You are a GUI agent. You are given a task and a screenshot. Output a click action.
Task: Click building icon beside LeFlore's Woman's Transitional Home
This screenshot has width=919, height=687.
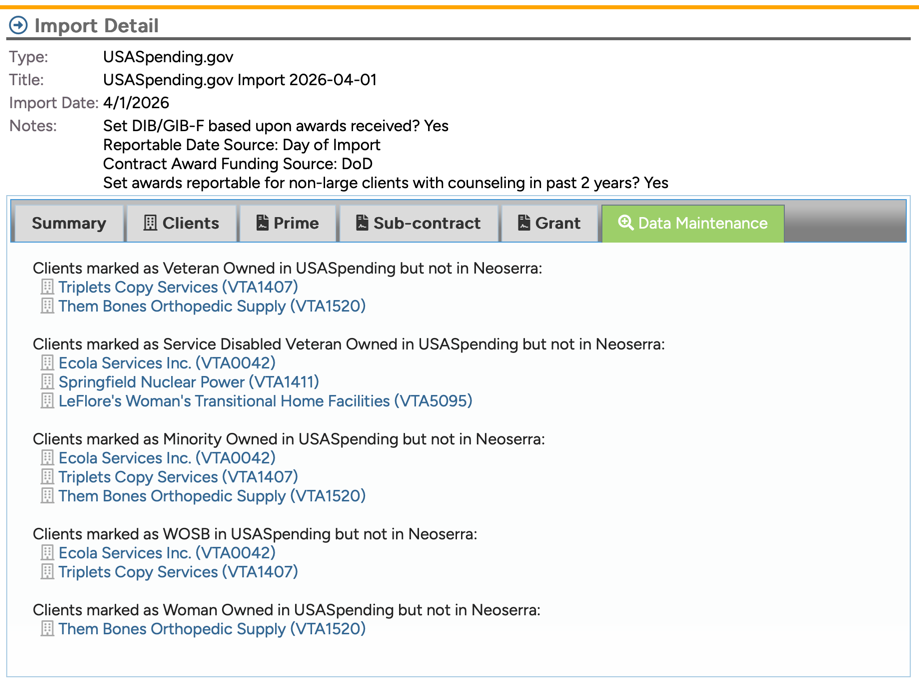(47, 401)
